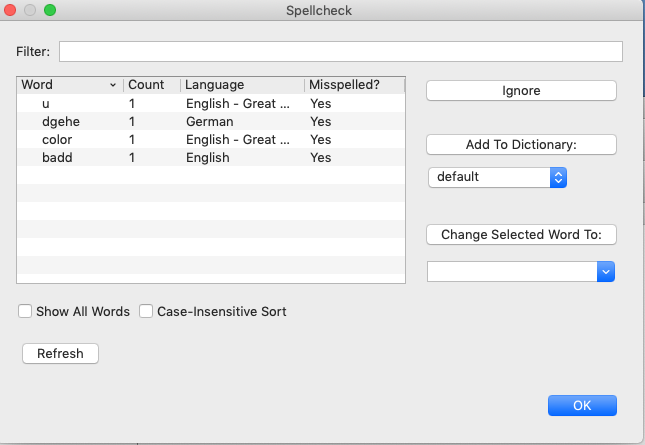Click the Ignore button
This screenshot has width=645, height=445.
tap(521, 91)
